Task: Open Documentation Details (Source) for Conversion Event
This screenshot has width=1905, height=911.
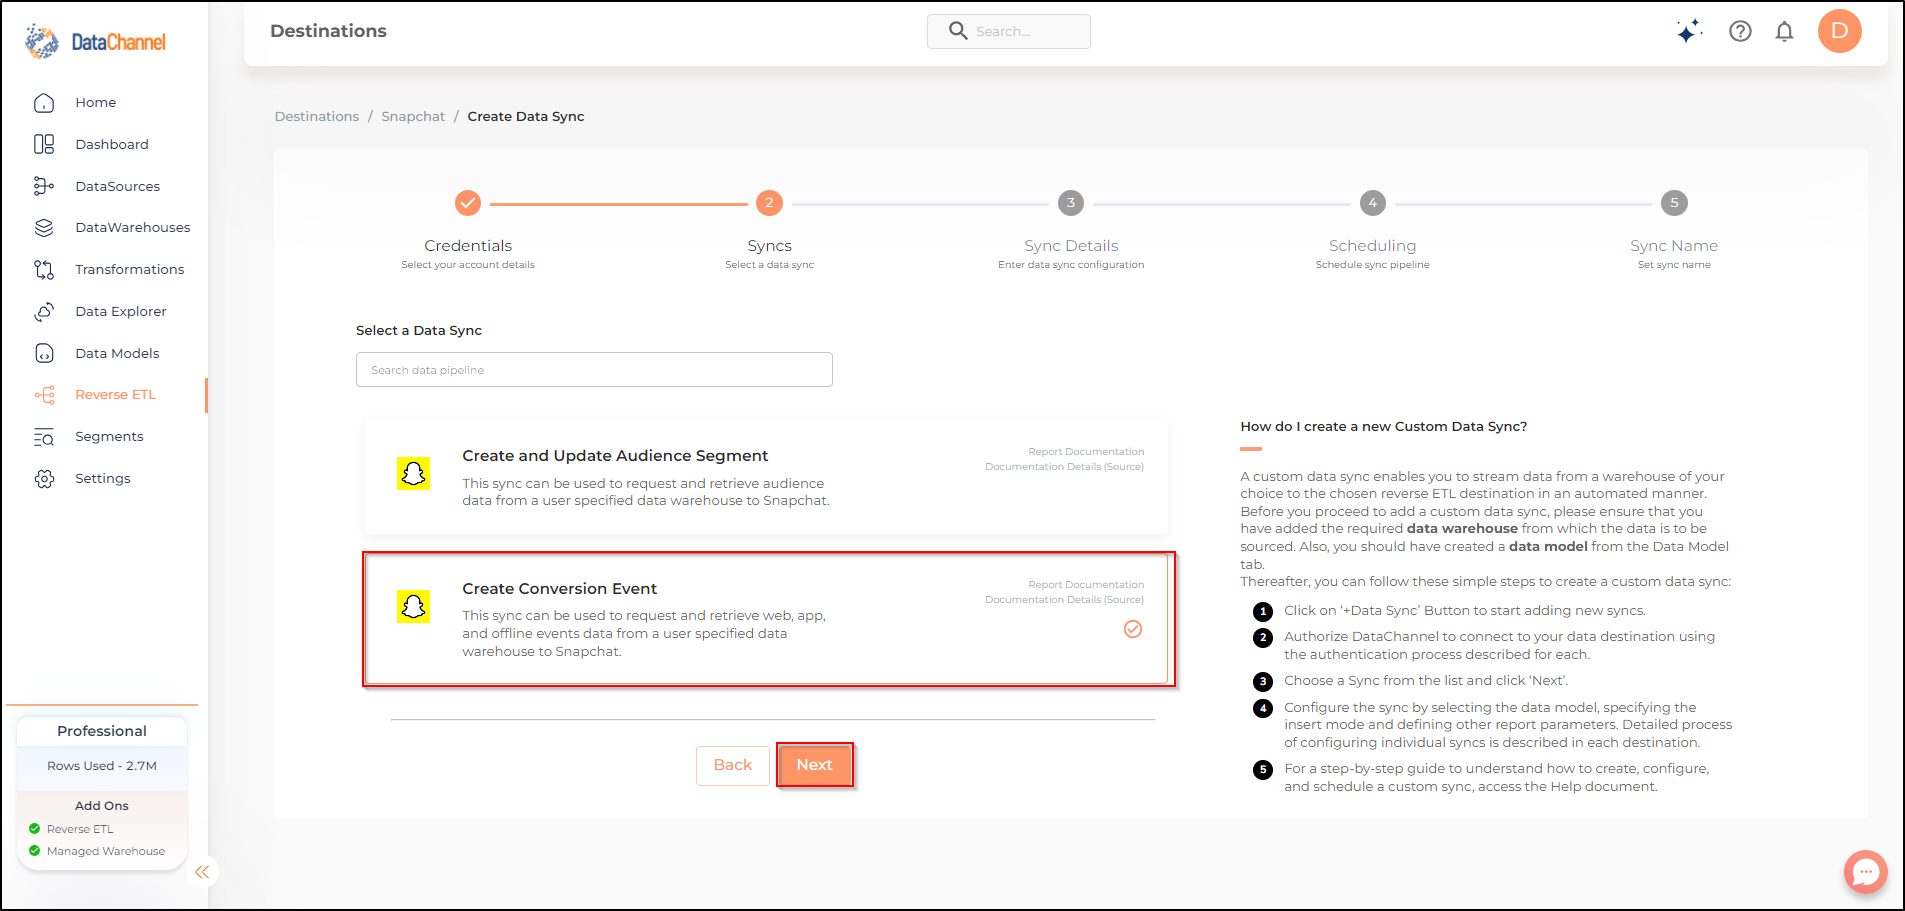Action: pyautogui.click(x=1064, y=600)
